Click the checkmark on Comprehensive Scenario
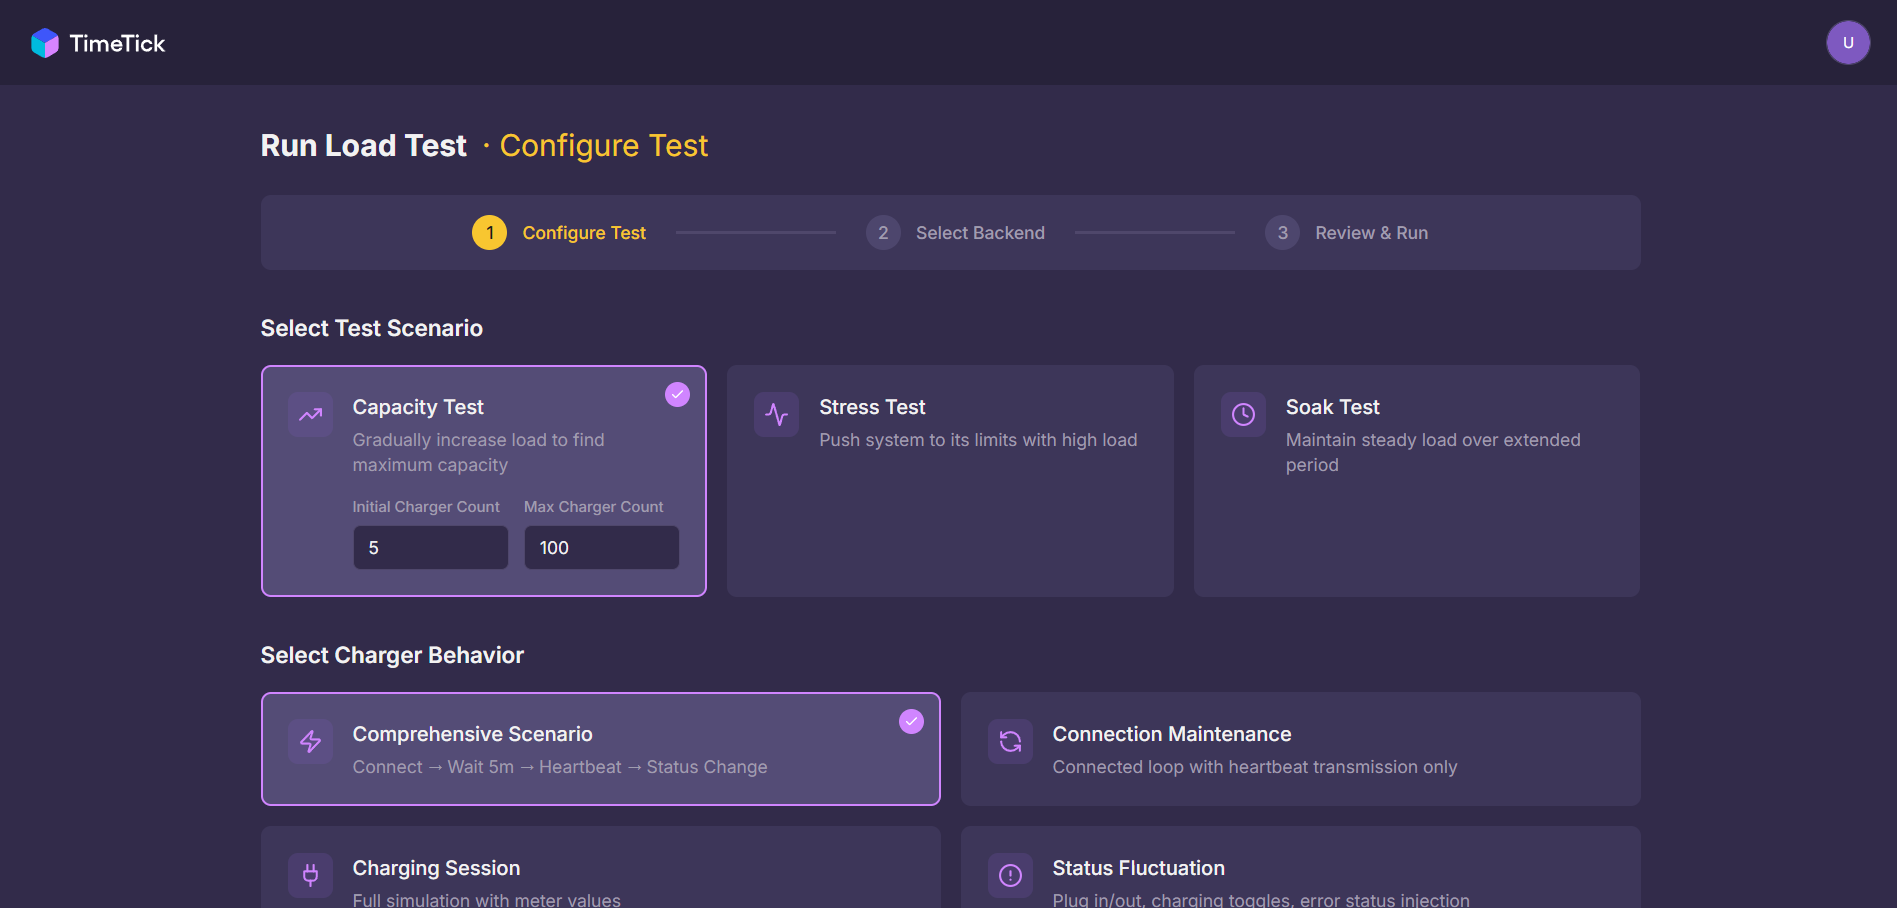The height and width of the screenshot is (908, 1897). point(911,720)
